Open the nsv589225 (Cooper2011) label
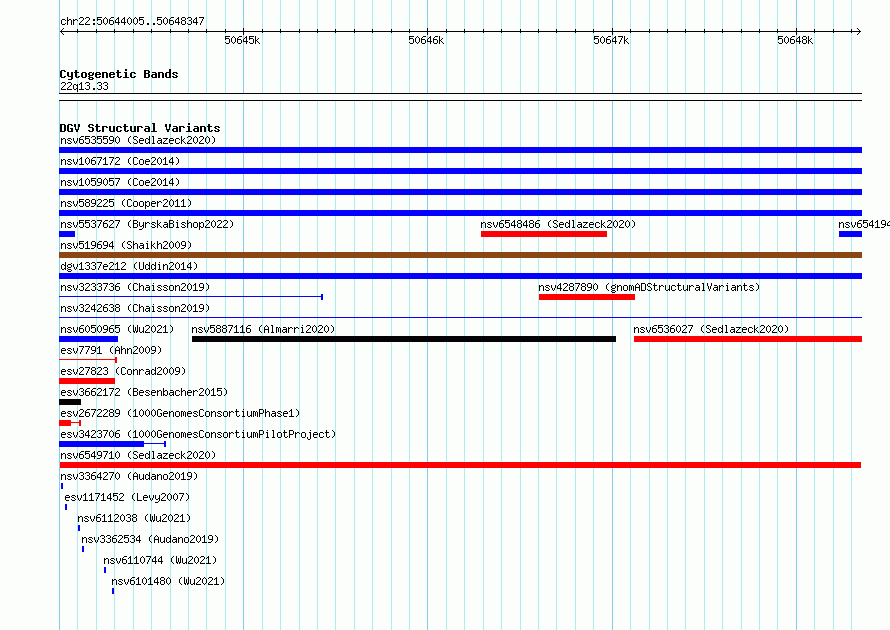The width and height of the screenshot is (890, 630). tap(126, 203)
